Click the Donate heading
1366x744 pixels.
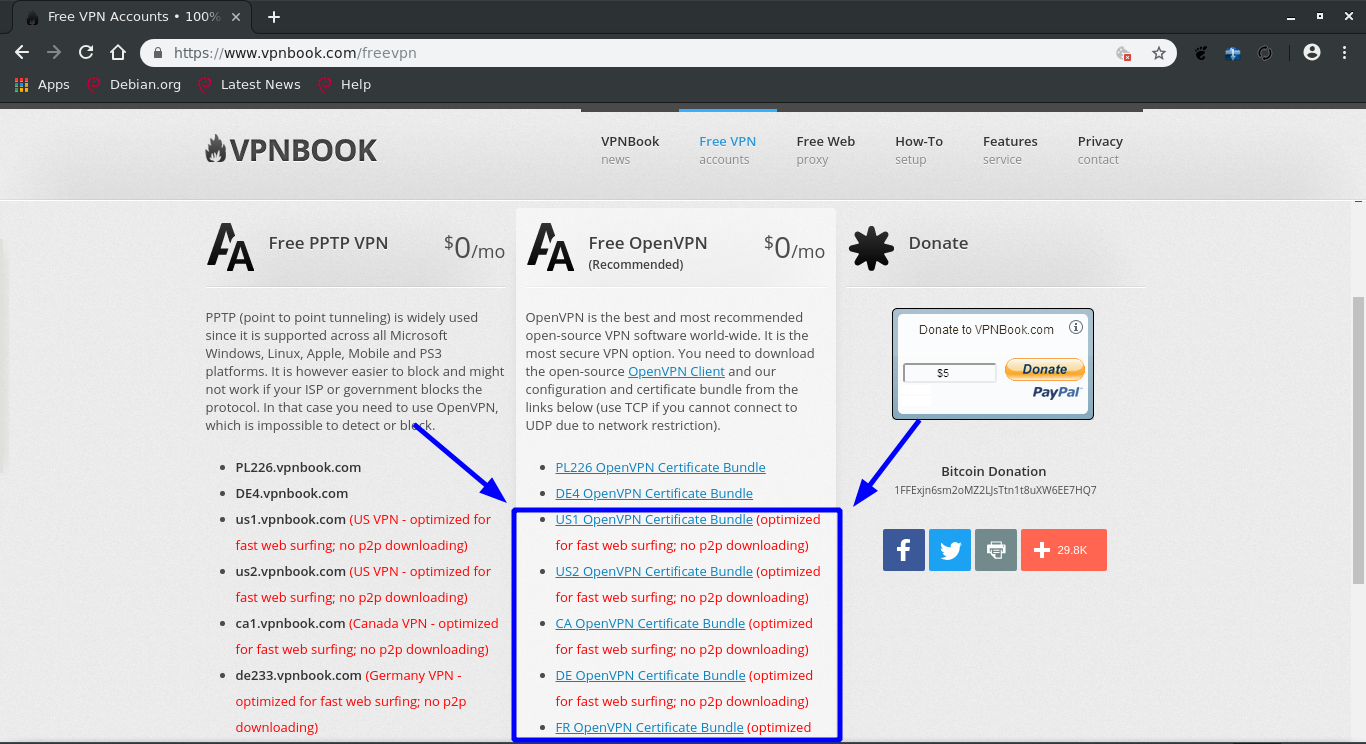[x=938, y=243]
